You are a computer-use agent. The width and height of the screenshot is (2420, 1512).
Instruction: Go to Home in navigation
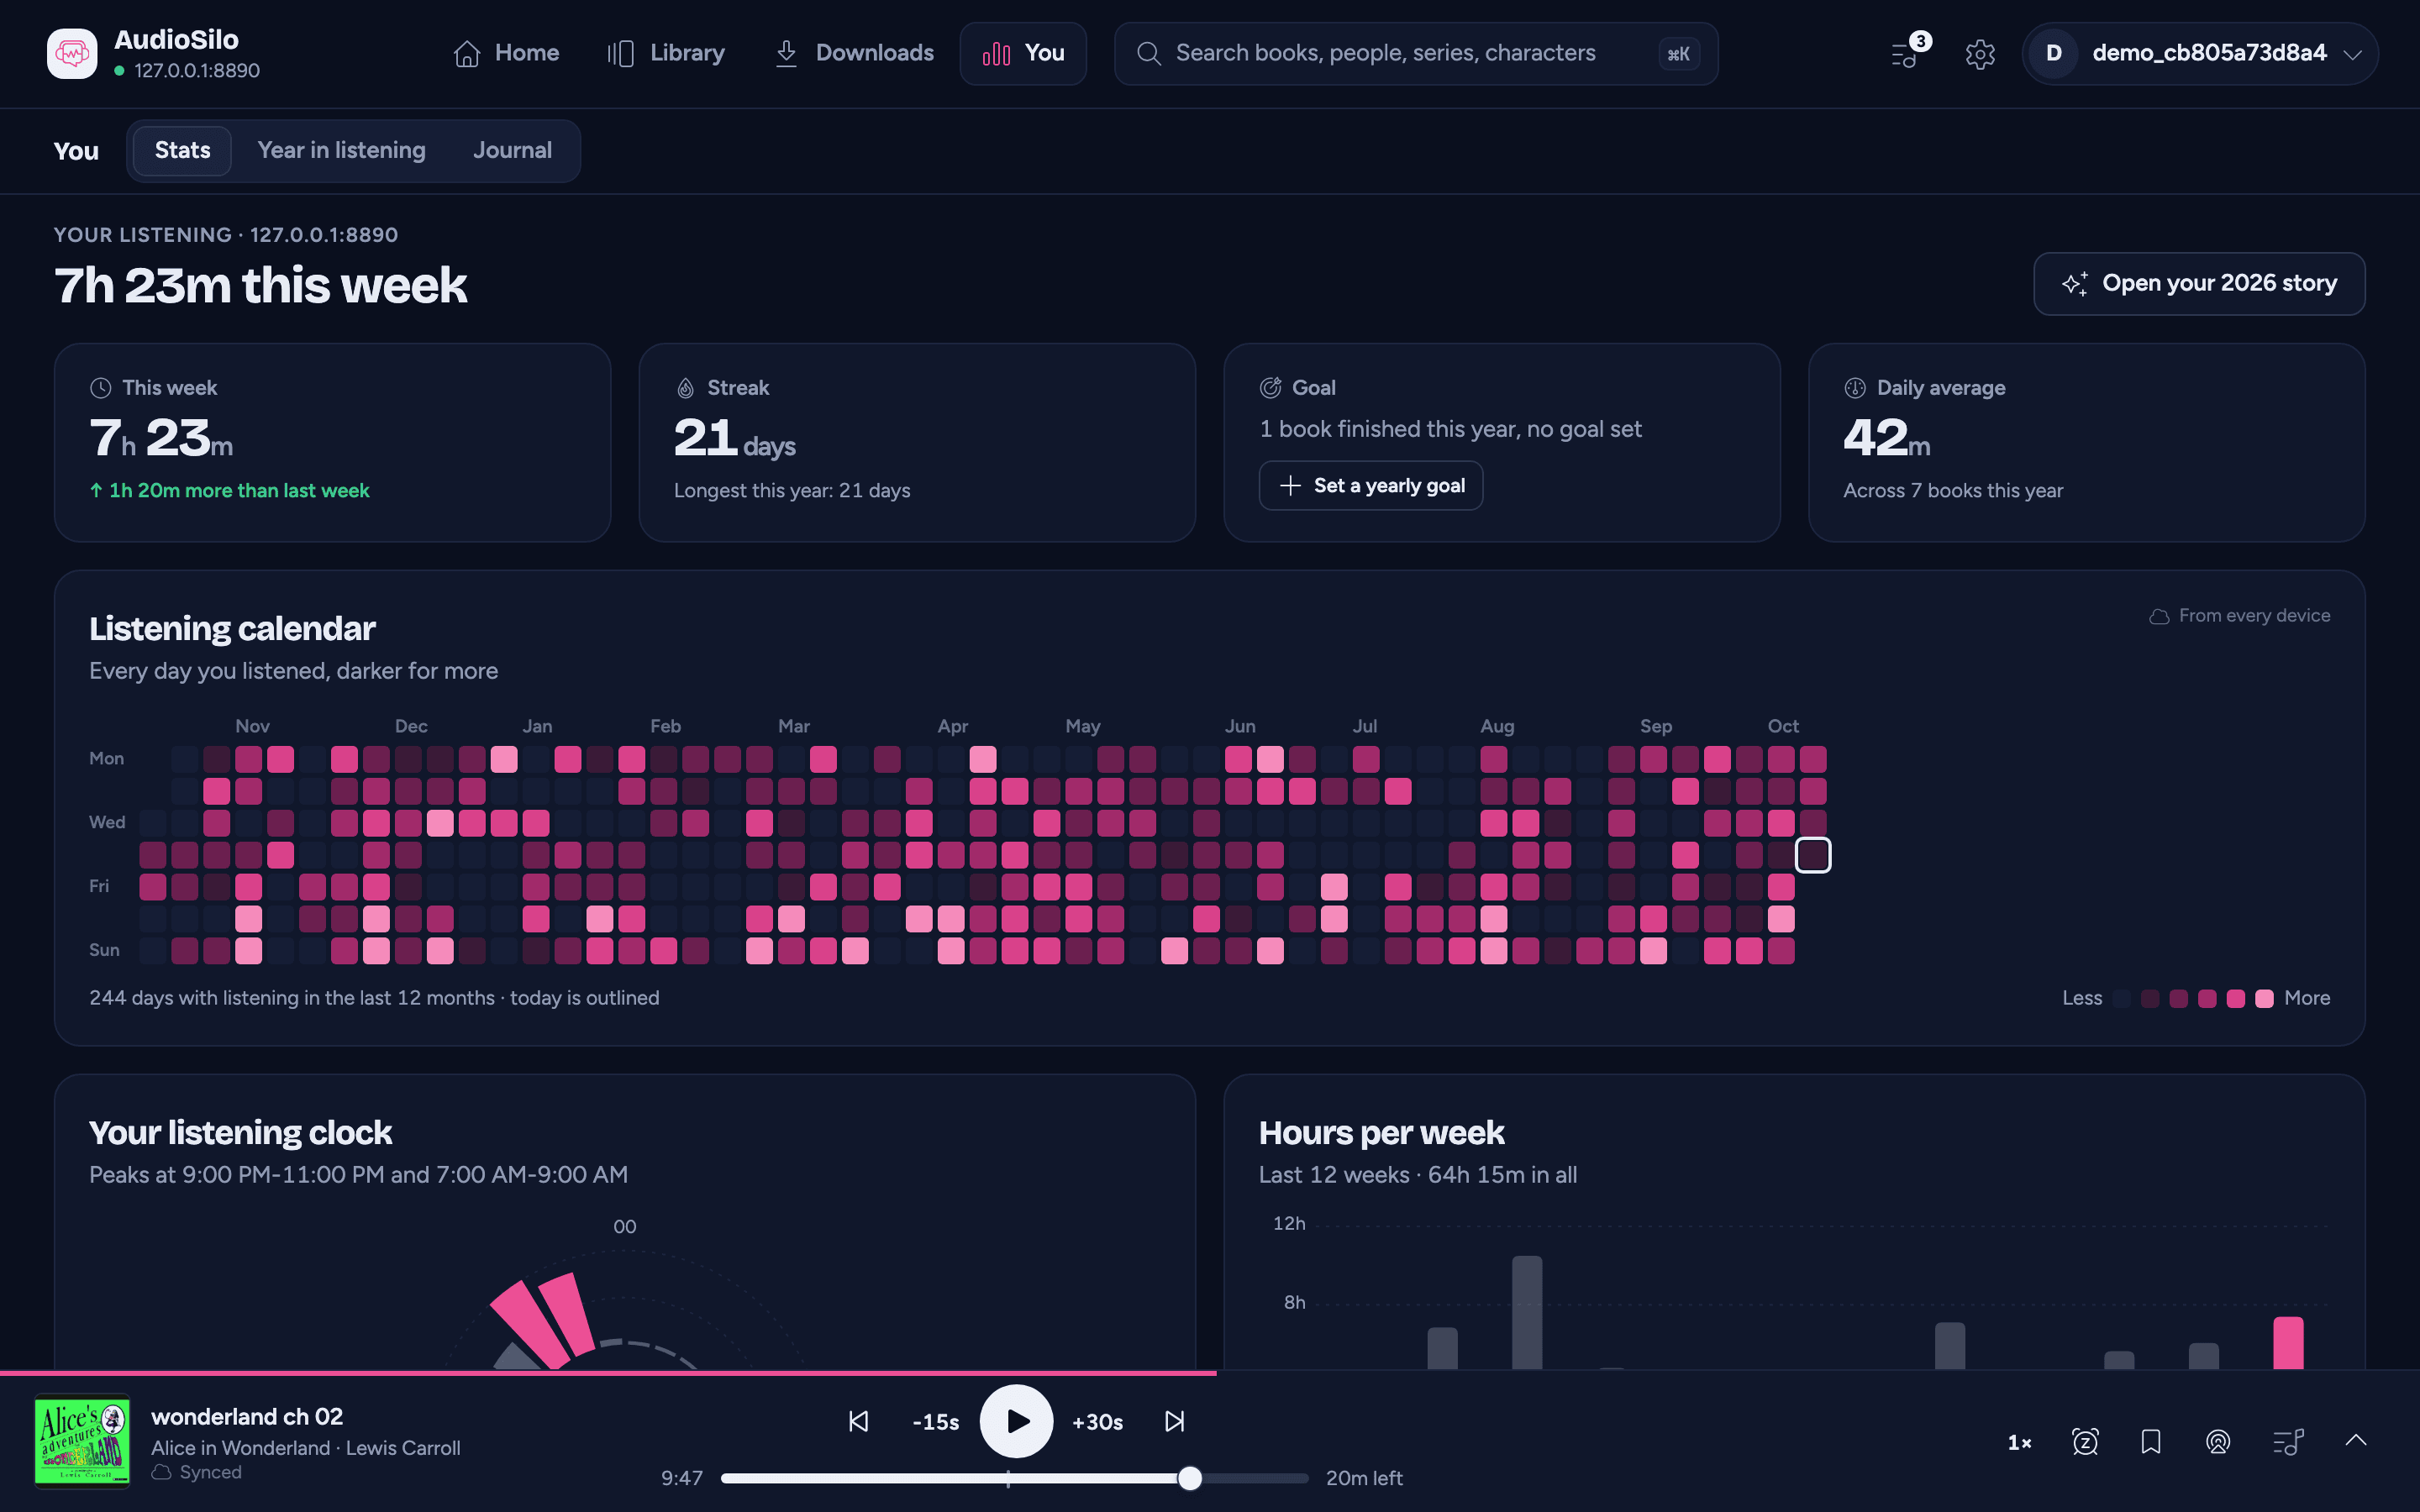[x=506, y=53]
